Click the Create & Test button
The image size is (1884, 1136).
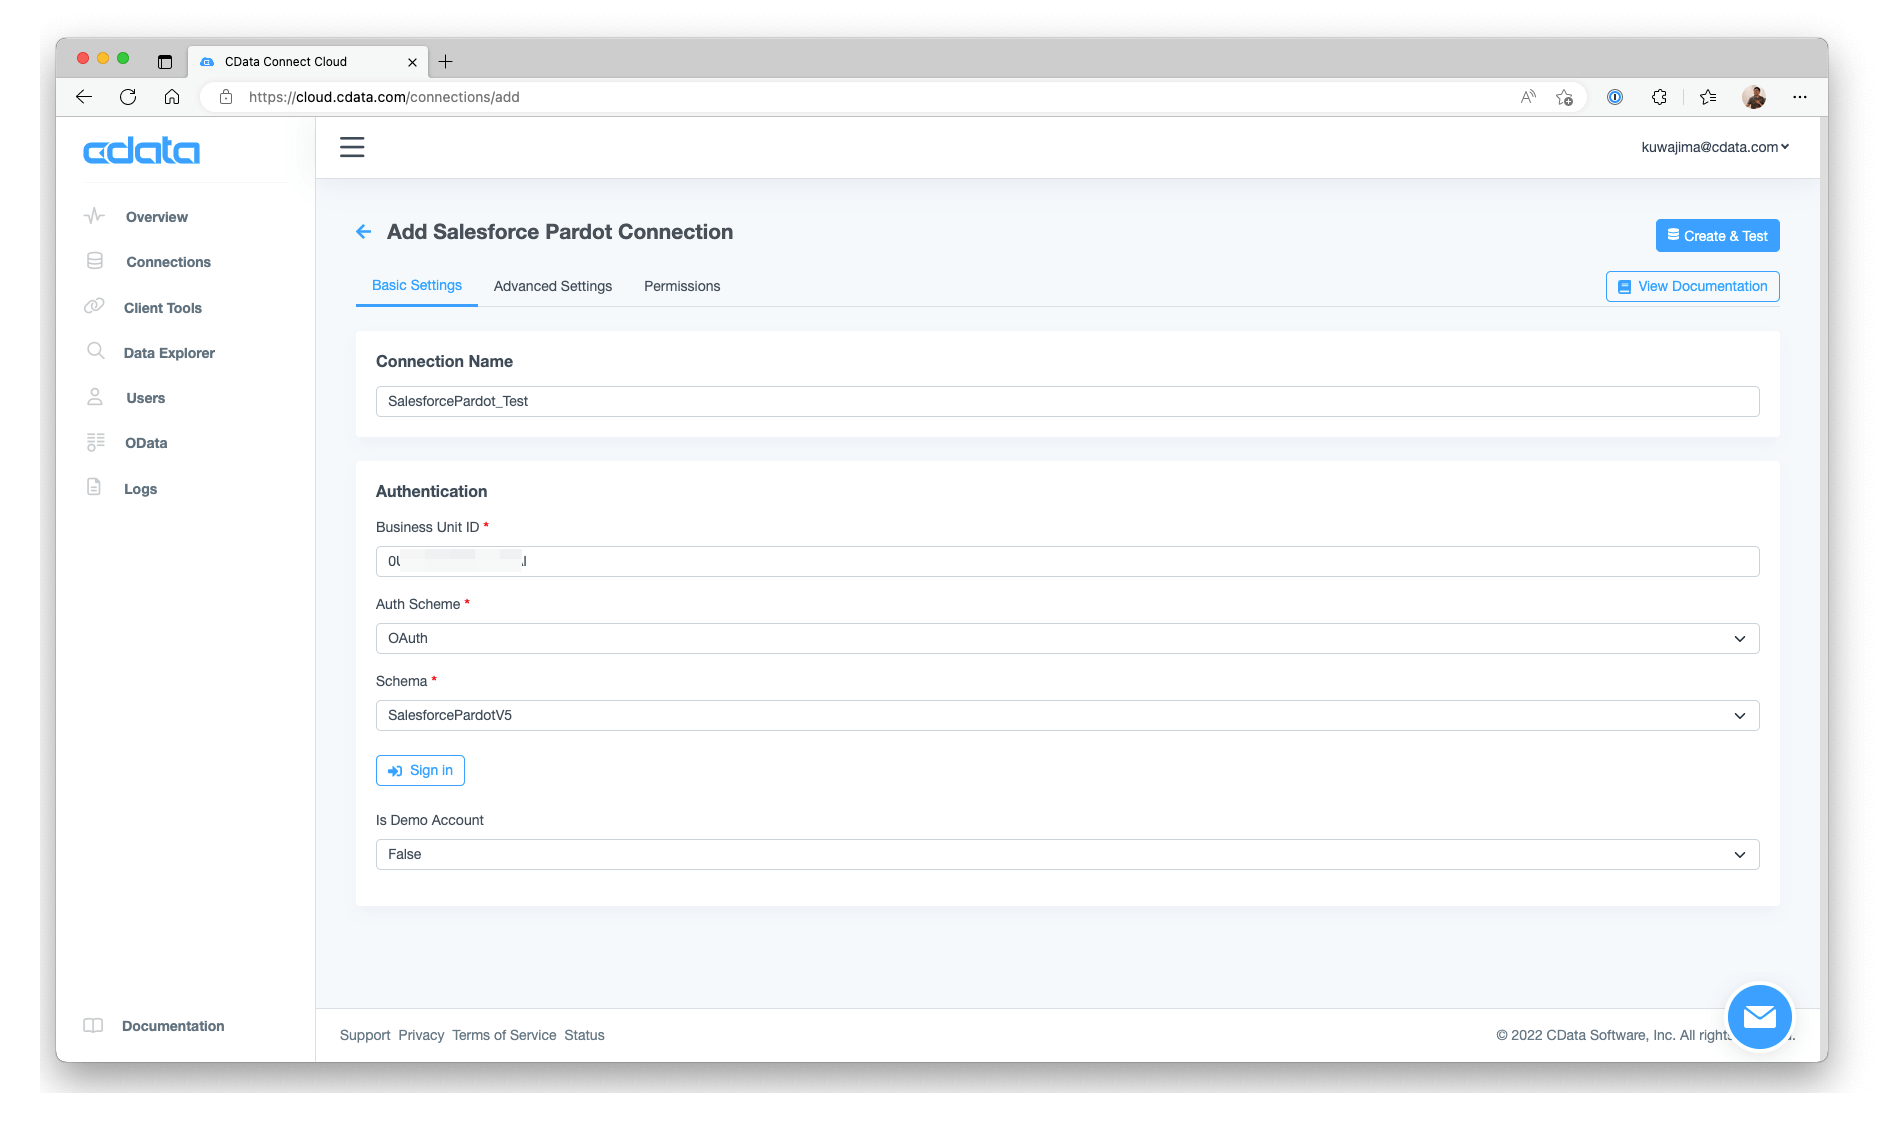pos(1717,236)
